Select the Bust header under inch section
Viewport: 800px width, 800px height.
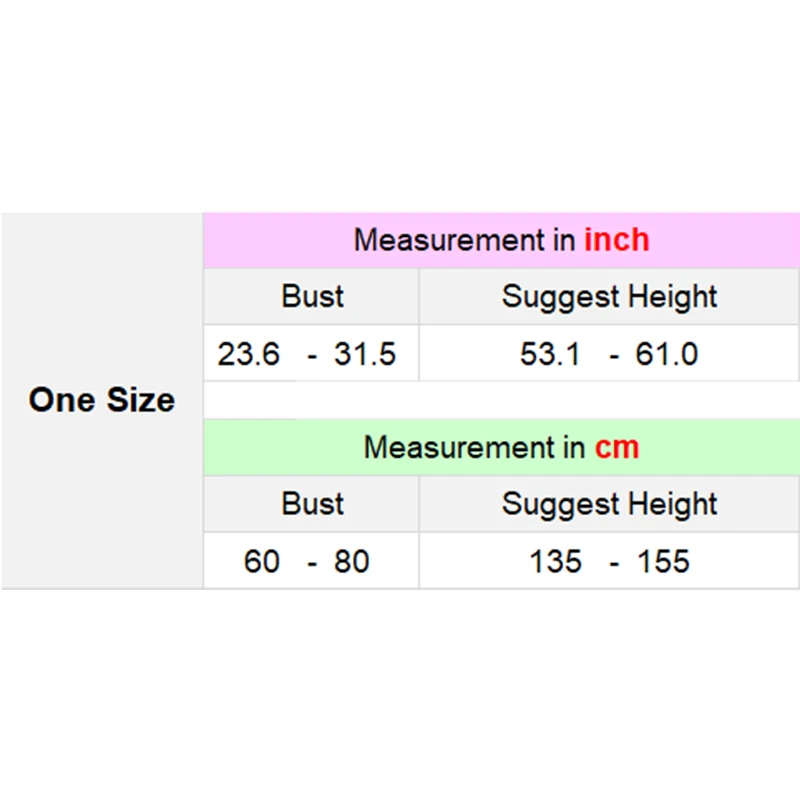312,296
